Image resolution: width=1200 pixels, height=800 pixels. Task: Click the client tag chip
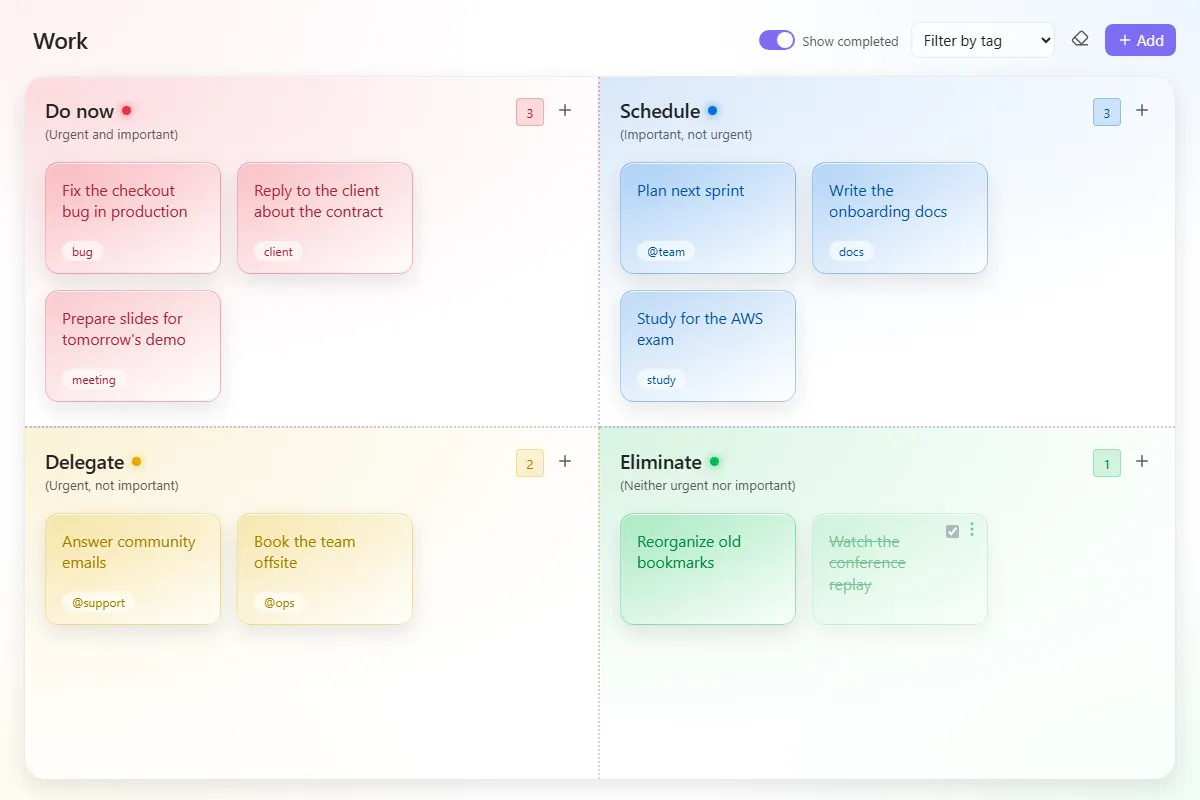(278, 252)
